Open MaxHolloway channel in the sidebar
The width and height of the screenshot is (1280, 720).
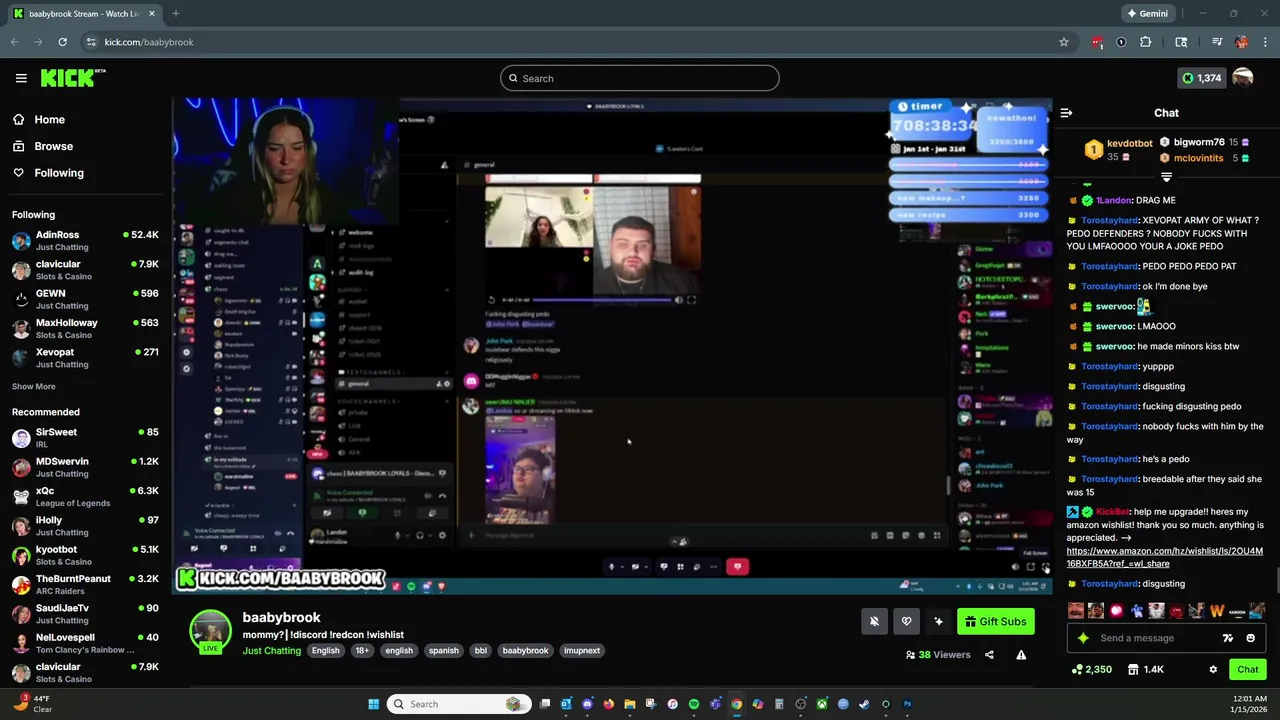click(x=85, y=329)
